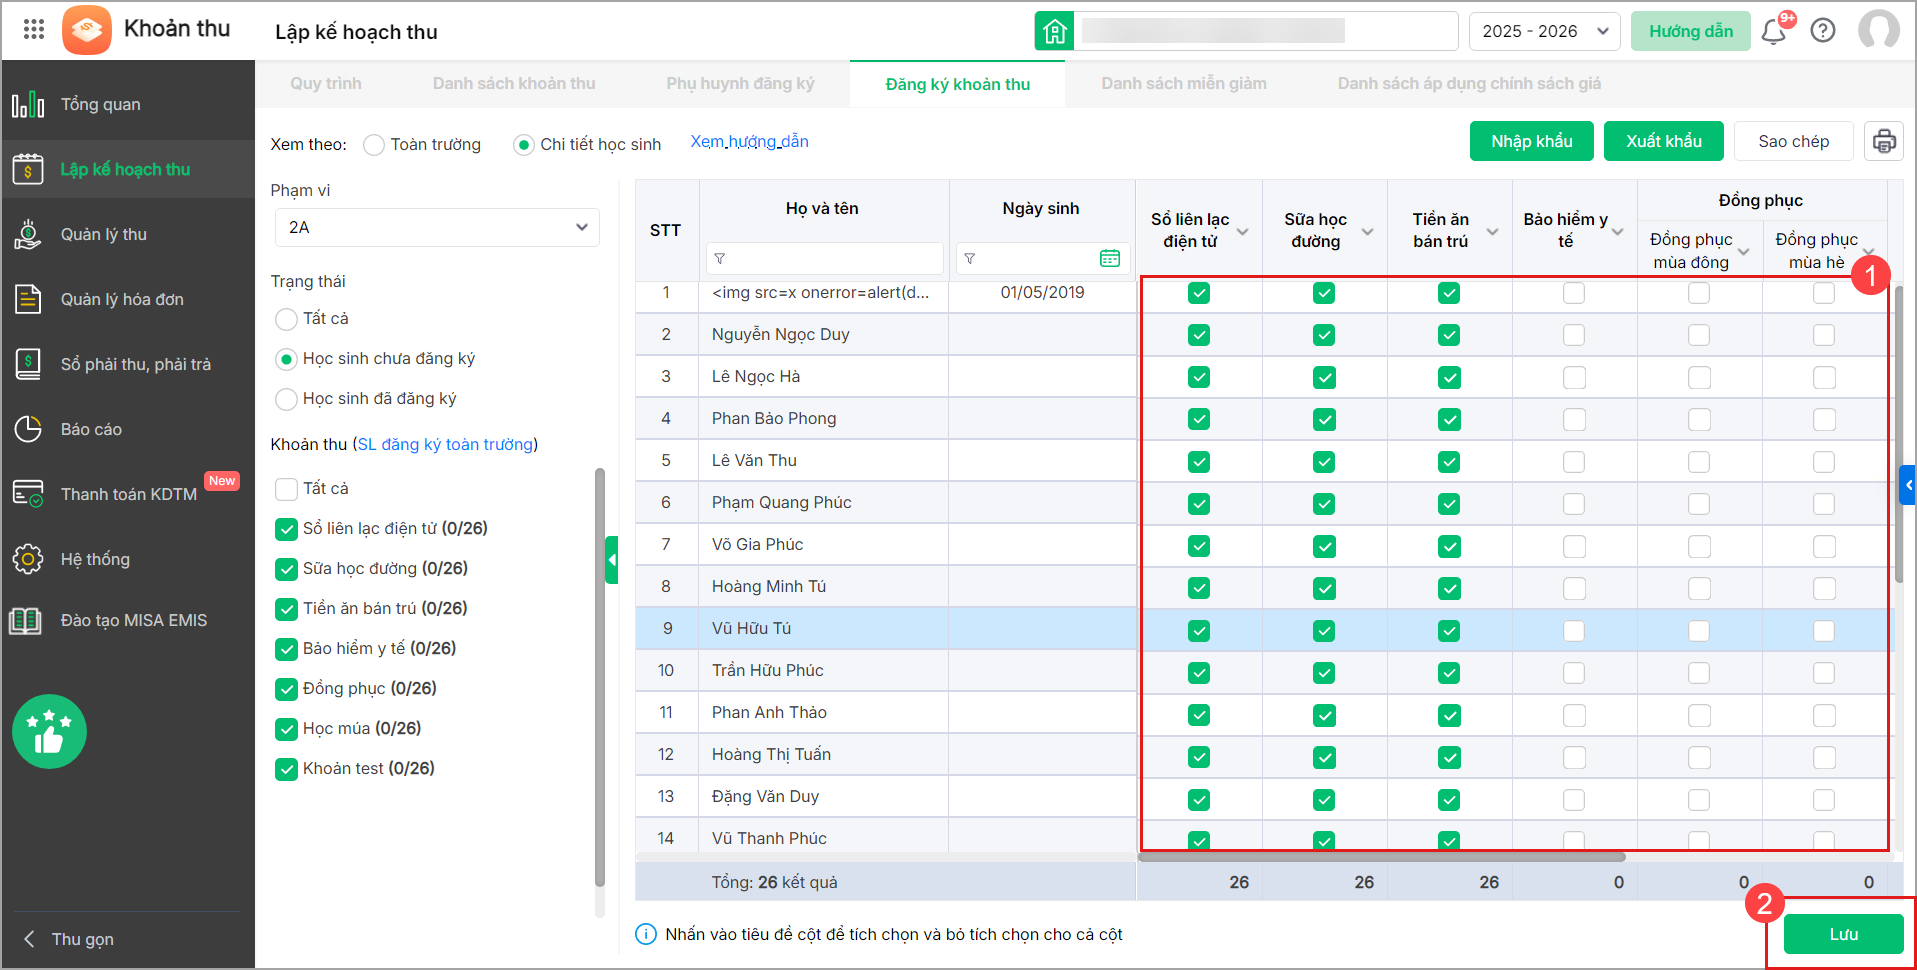Image resolution: width=1917 pixels, height=970 pixels.
Task: Open the date picker calendar icon
Action: coord(1110,259)
